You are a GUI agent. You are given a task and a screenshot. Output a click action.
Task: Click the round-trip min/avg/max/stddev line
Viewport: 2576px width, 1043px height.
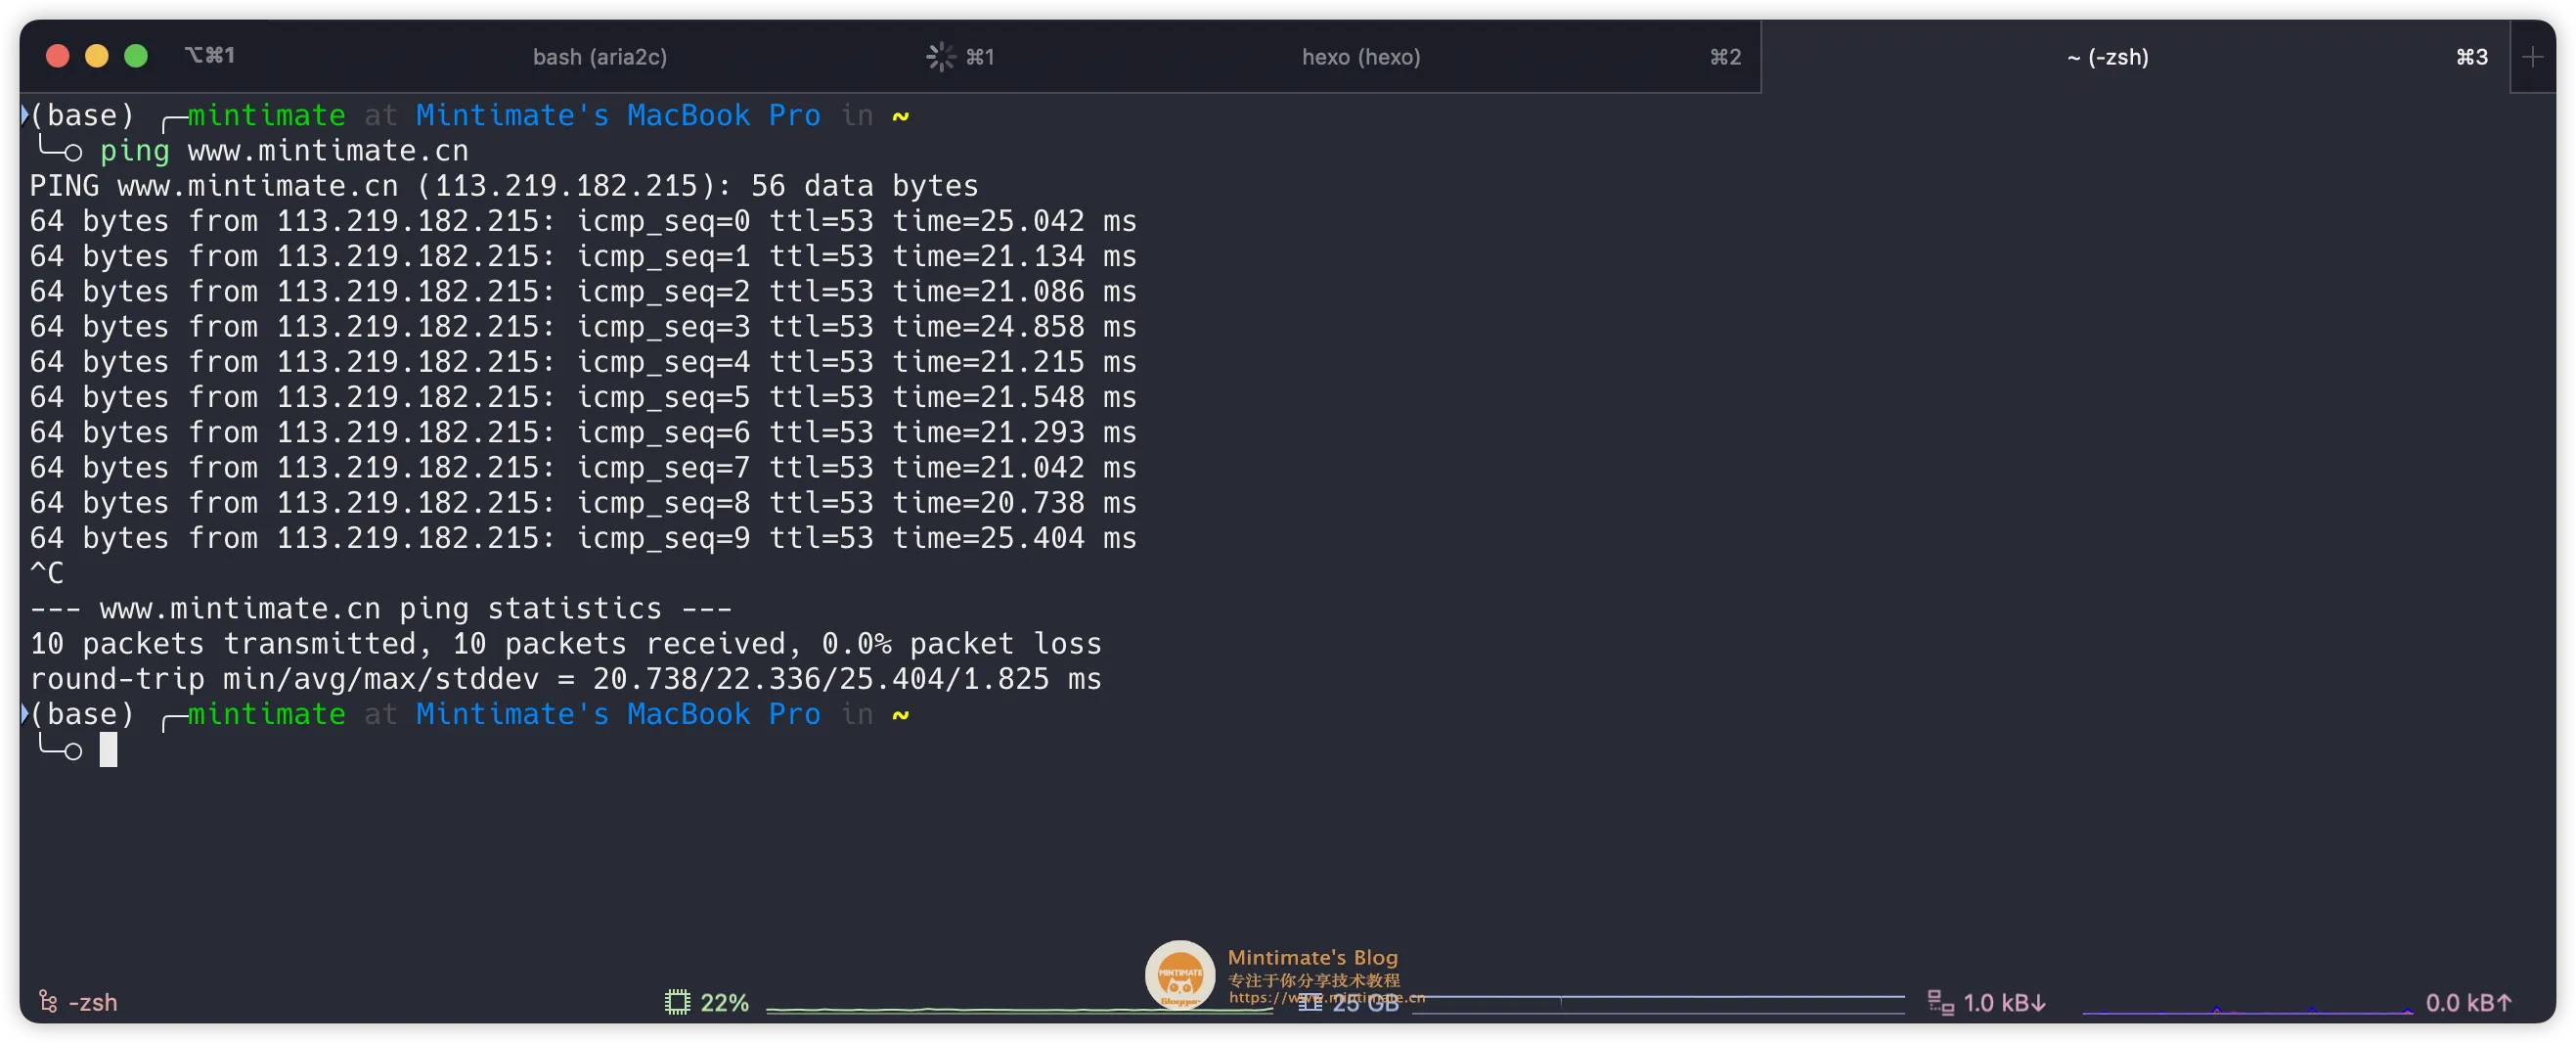point(565,679)
